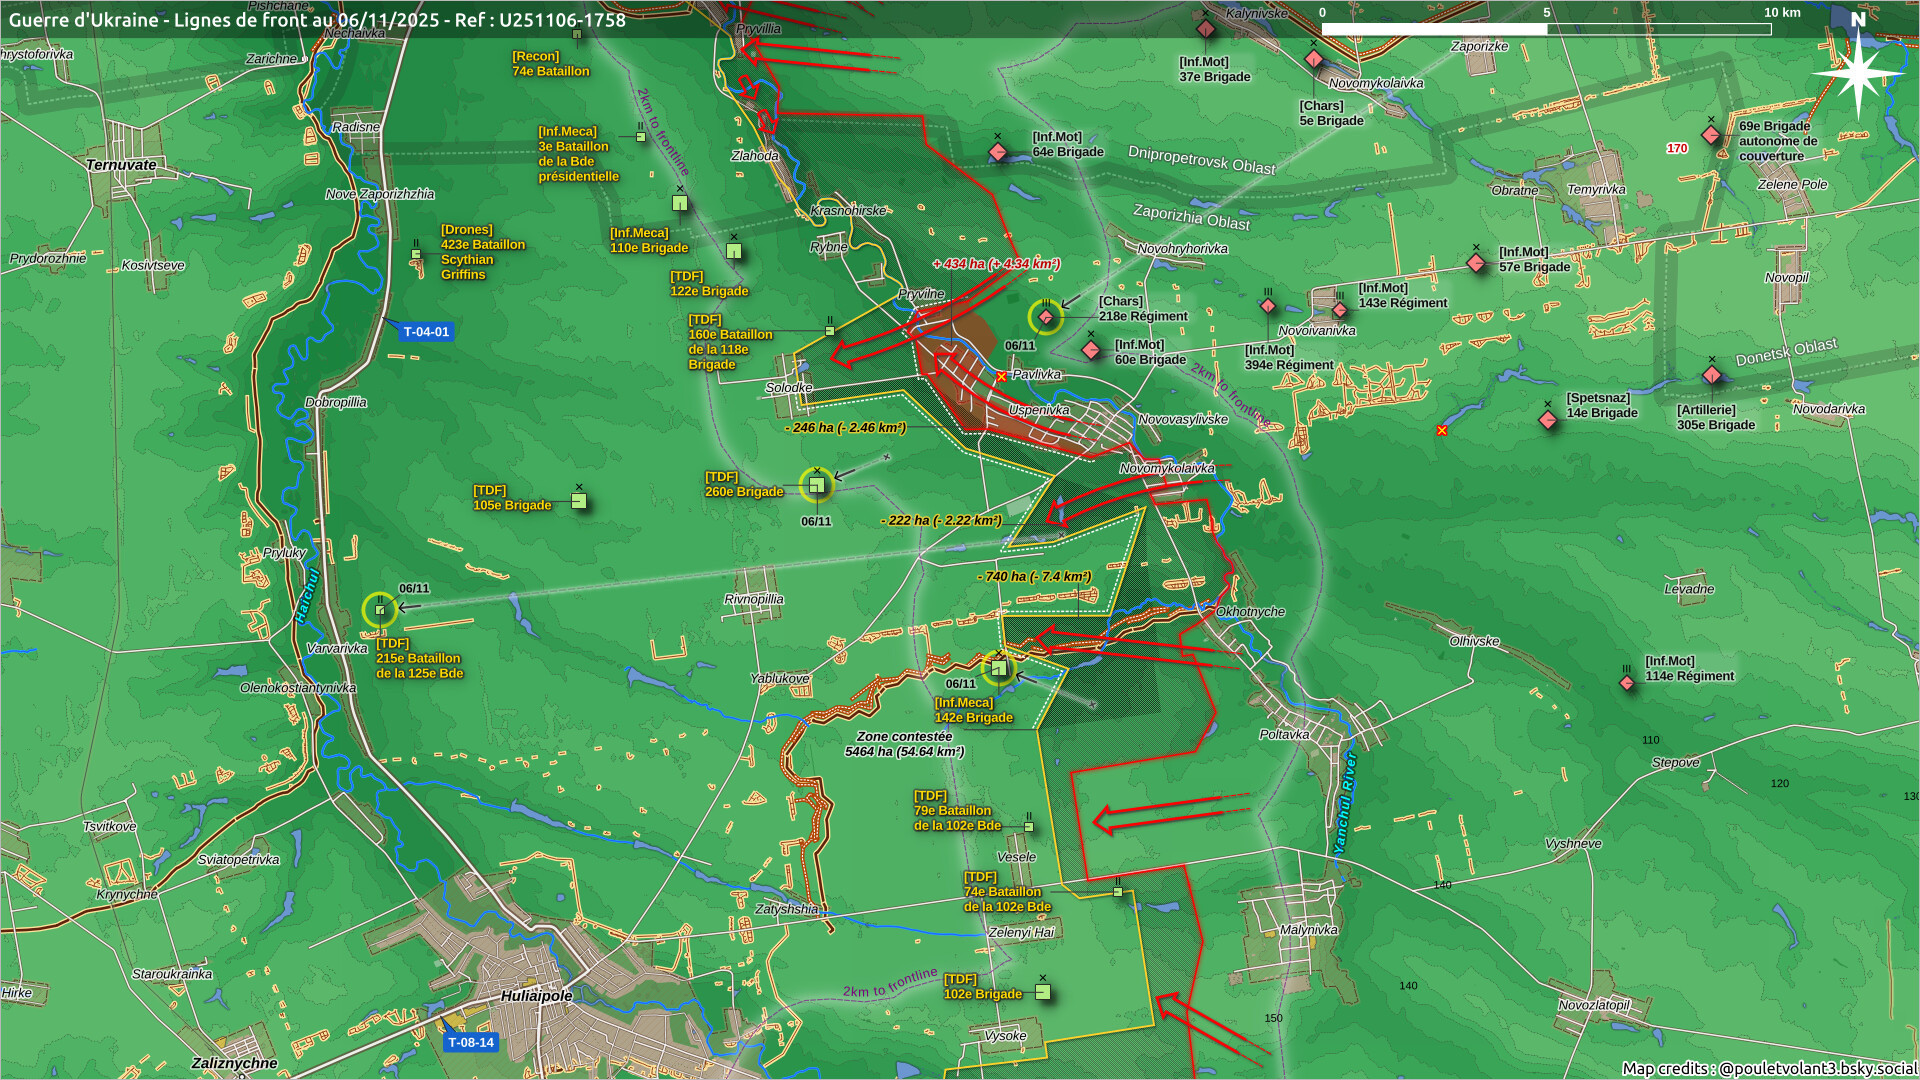Click the circled 218e Régiment tank marker

[1046, 317]
